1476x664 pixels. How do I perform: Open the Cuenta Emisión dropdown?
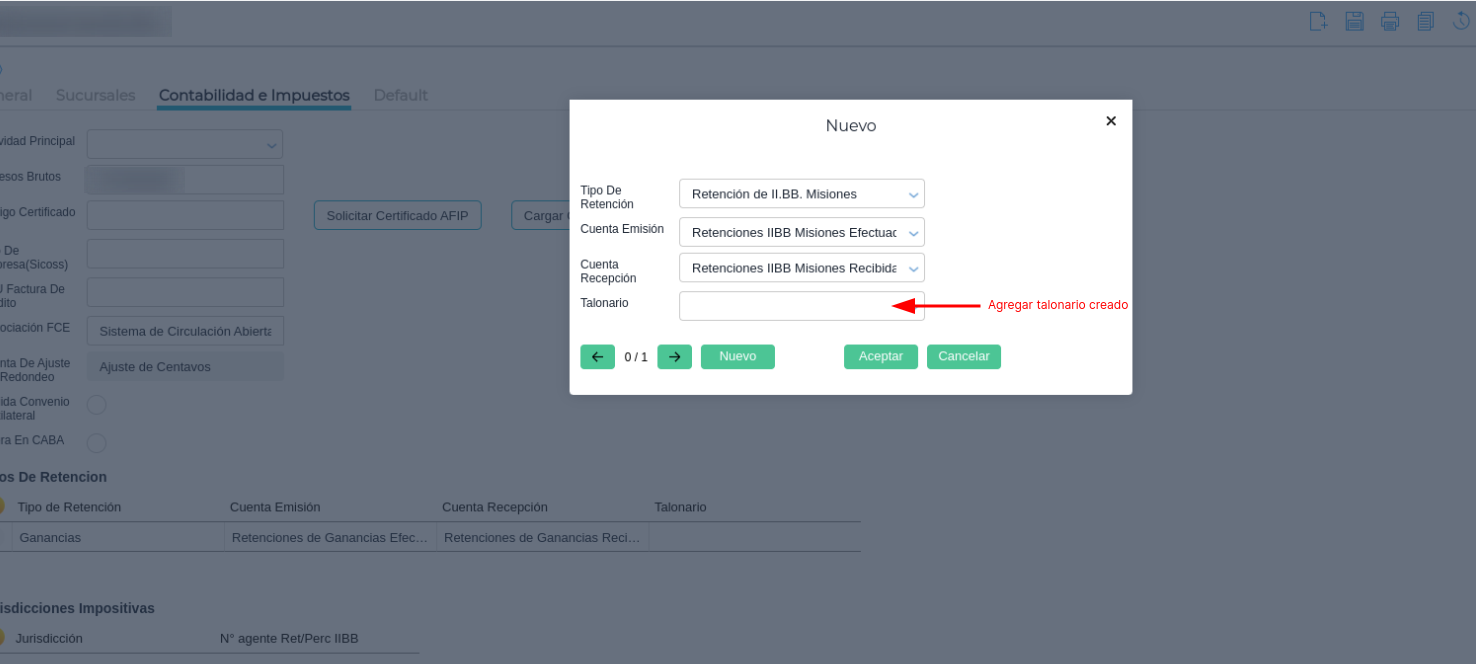(x=802, y=232)
